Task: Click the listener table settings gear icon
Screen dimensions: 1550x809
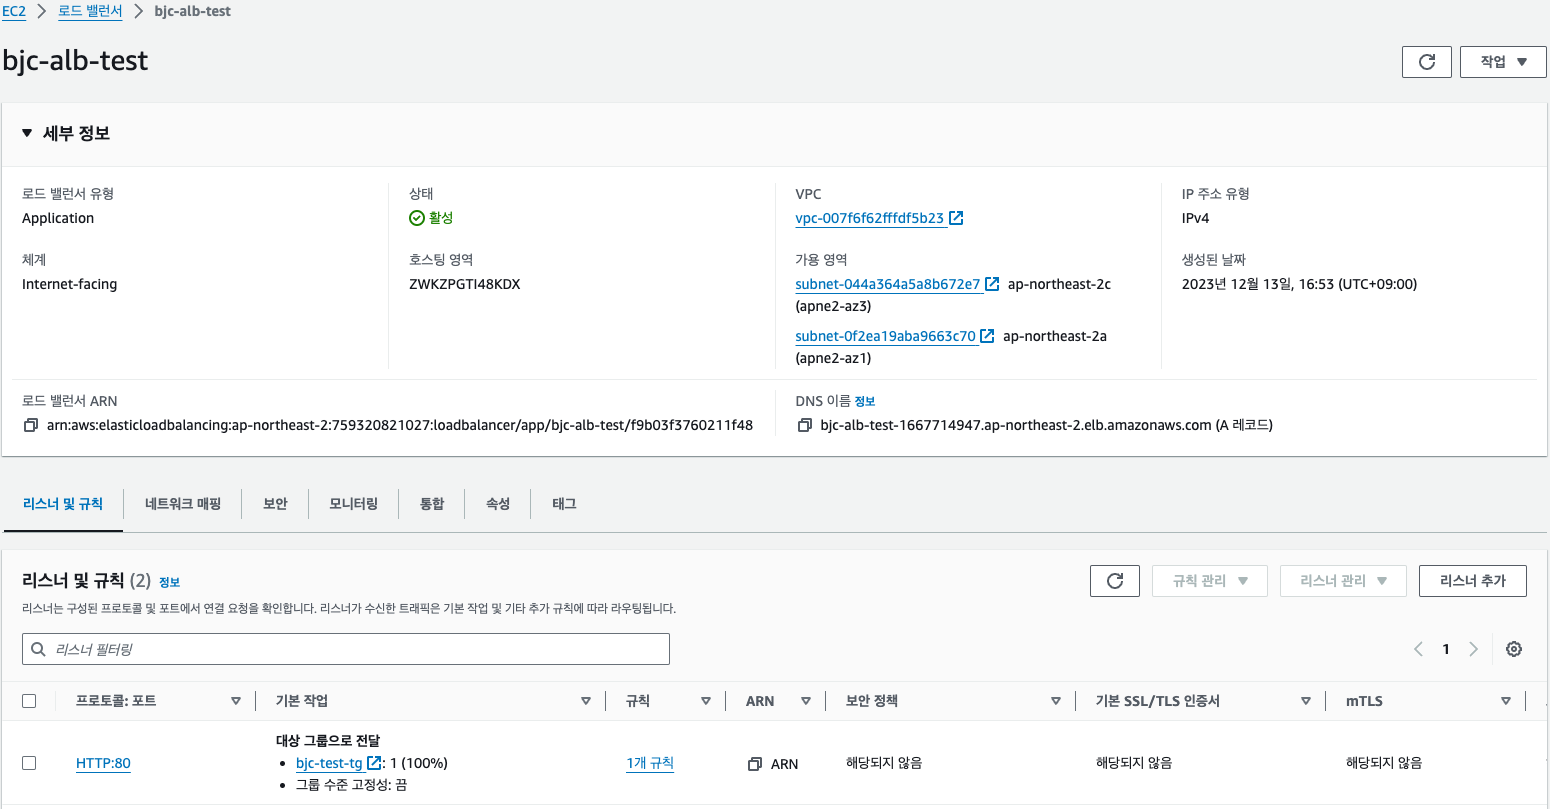Action: coord(1514,649)
